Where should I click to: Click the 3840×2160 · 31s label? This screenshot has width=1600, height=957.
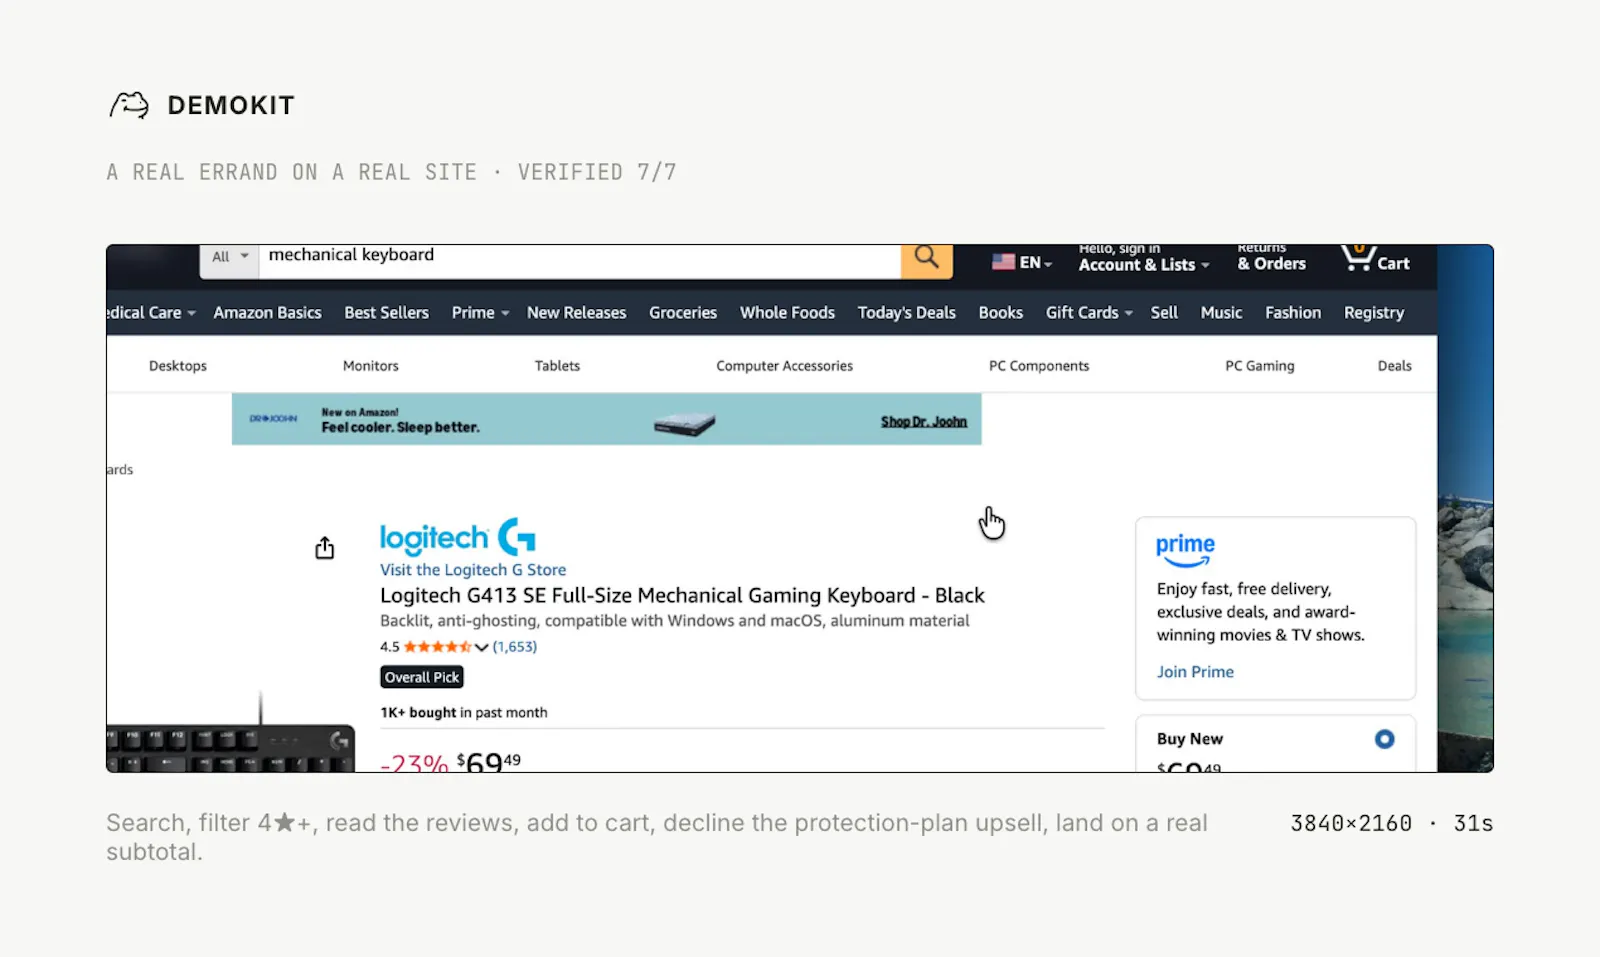1392,823
